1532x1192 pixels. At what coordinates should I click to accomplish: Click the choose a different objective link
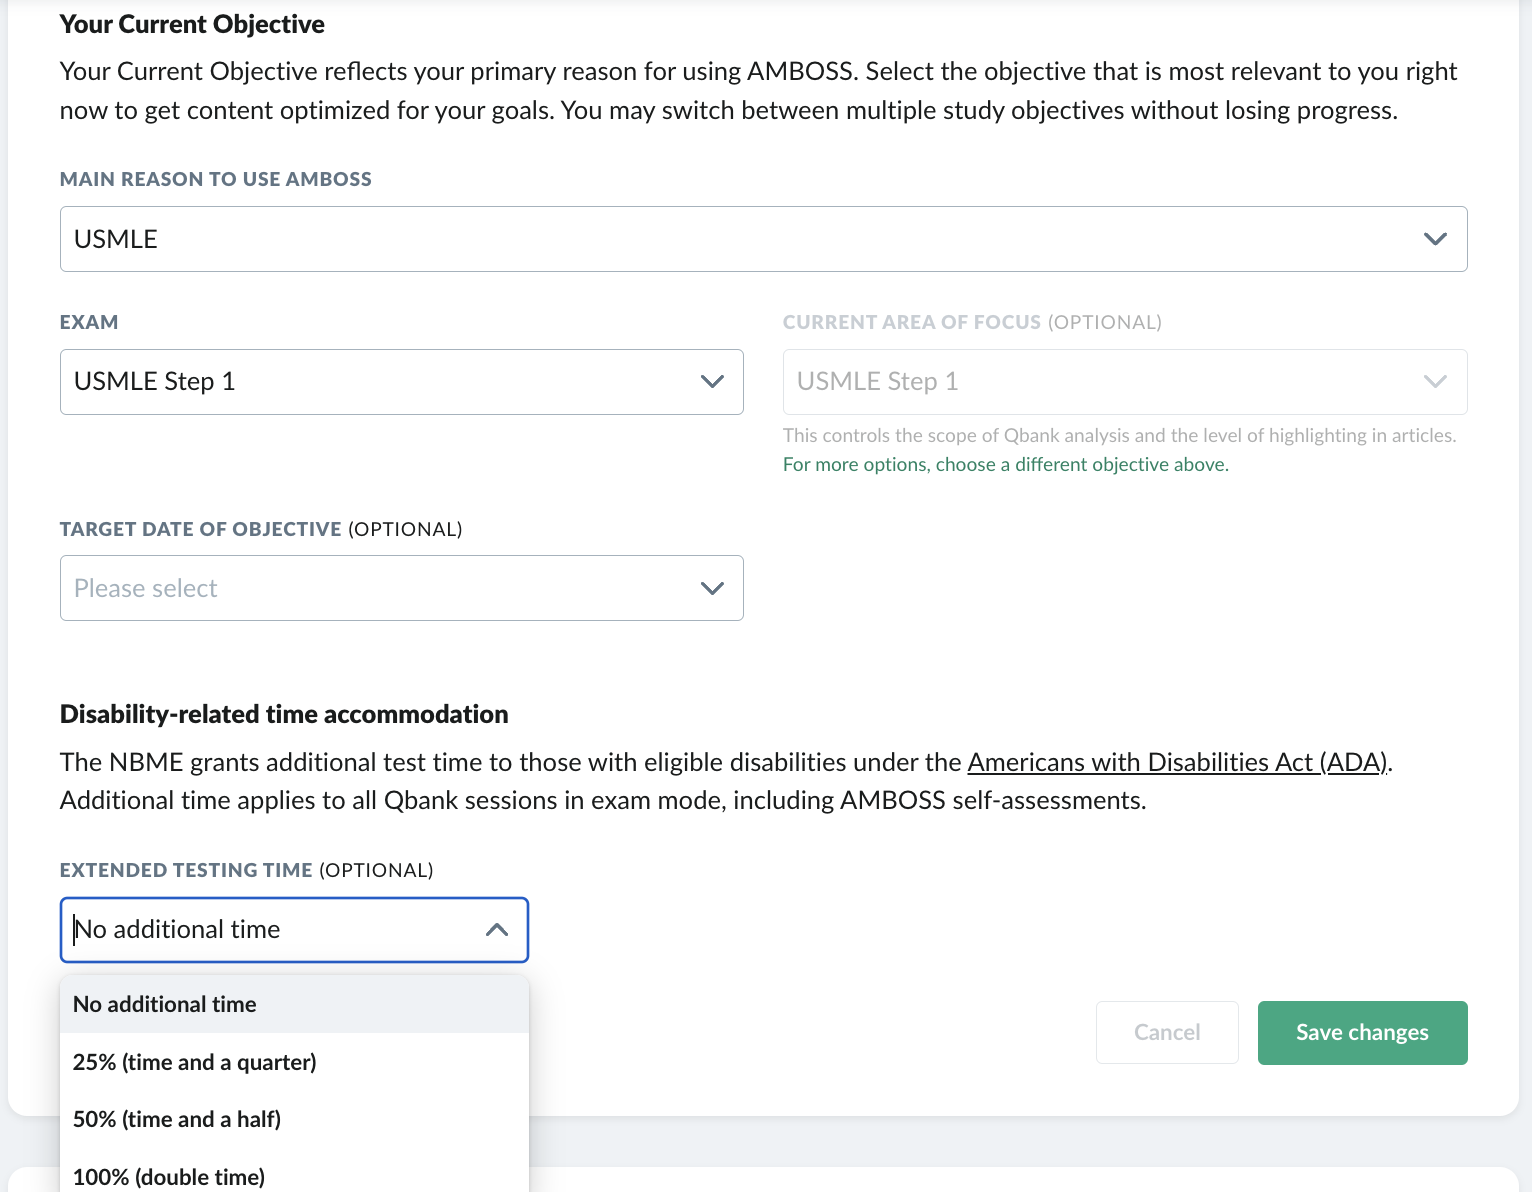(1005, 464)
